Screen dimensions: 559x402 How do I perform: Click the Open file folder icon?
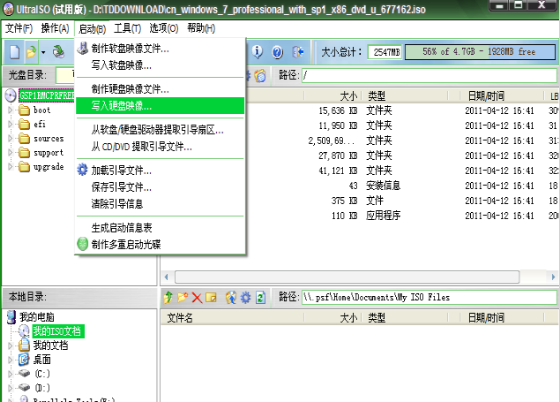31,52
